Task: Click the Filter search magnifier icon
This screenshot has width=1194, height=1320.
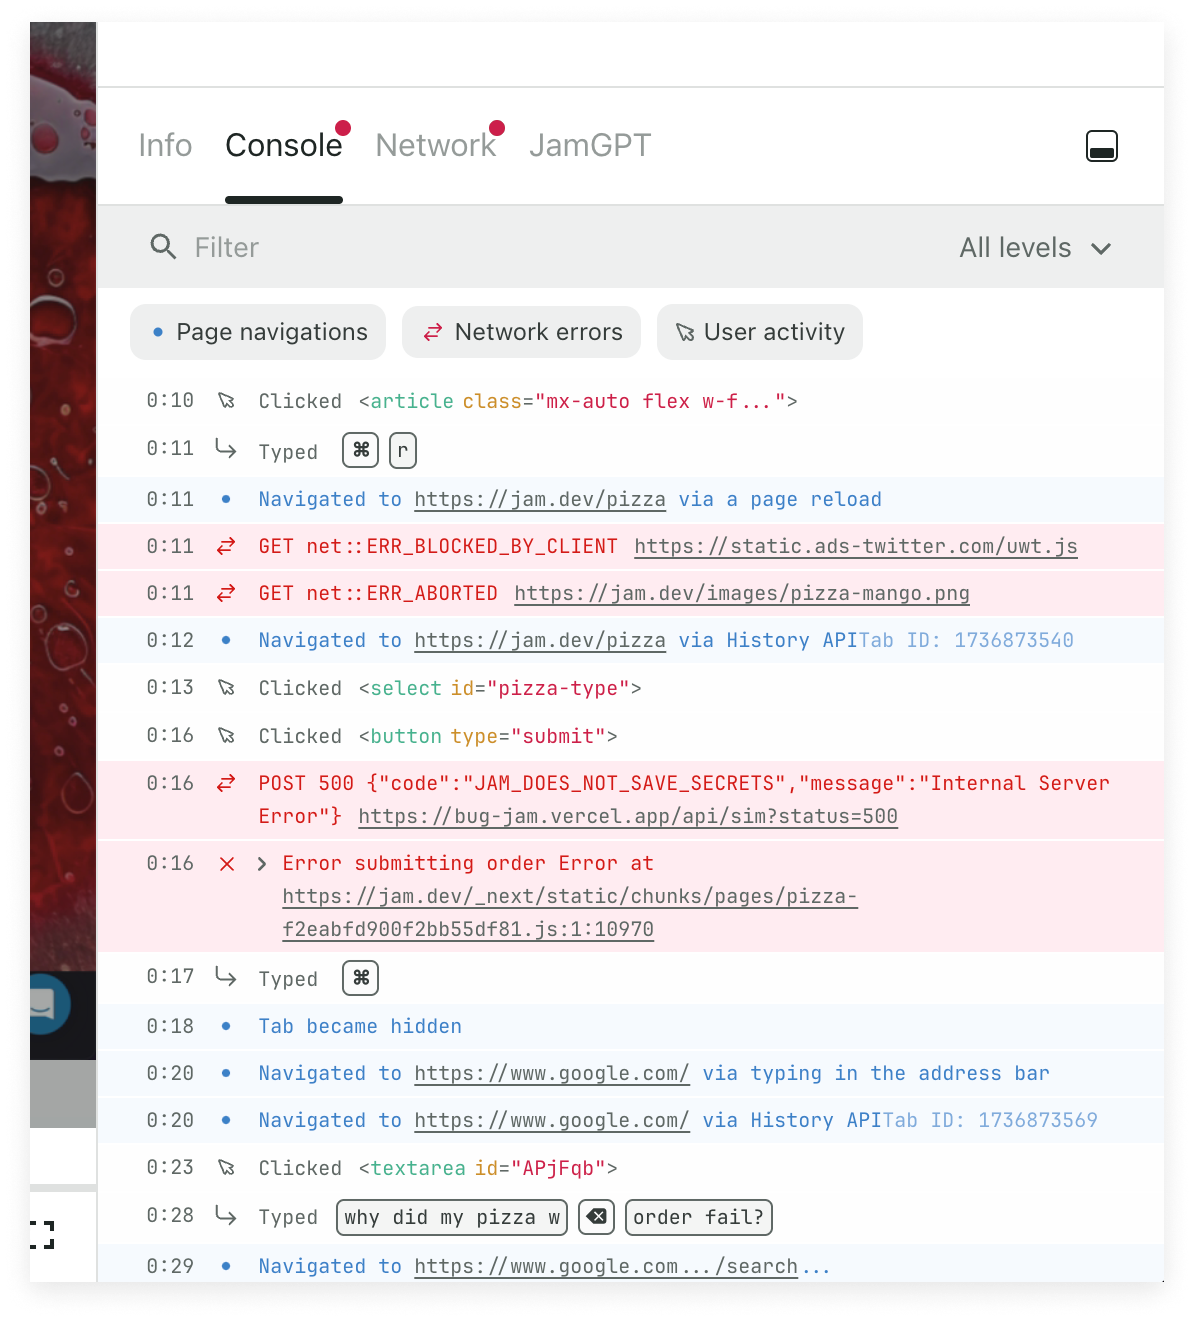Action: (x=163, y=247)
